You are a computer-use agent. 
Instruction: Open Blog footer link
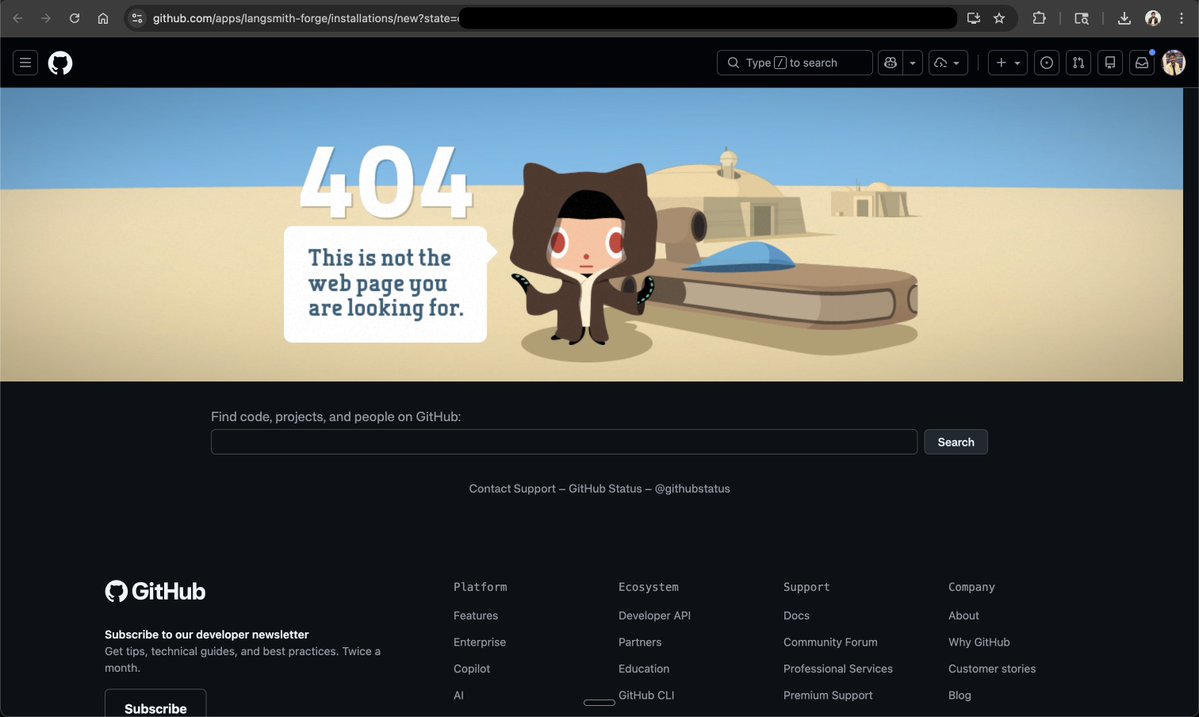click(960, 695)
